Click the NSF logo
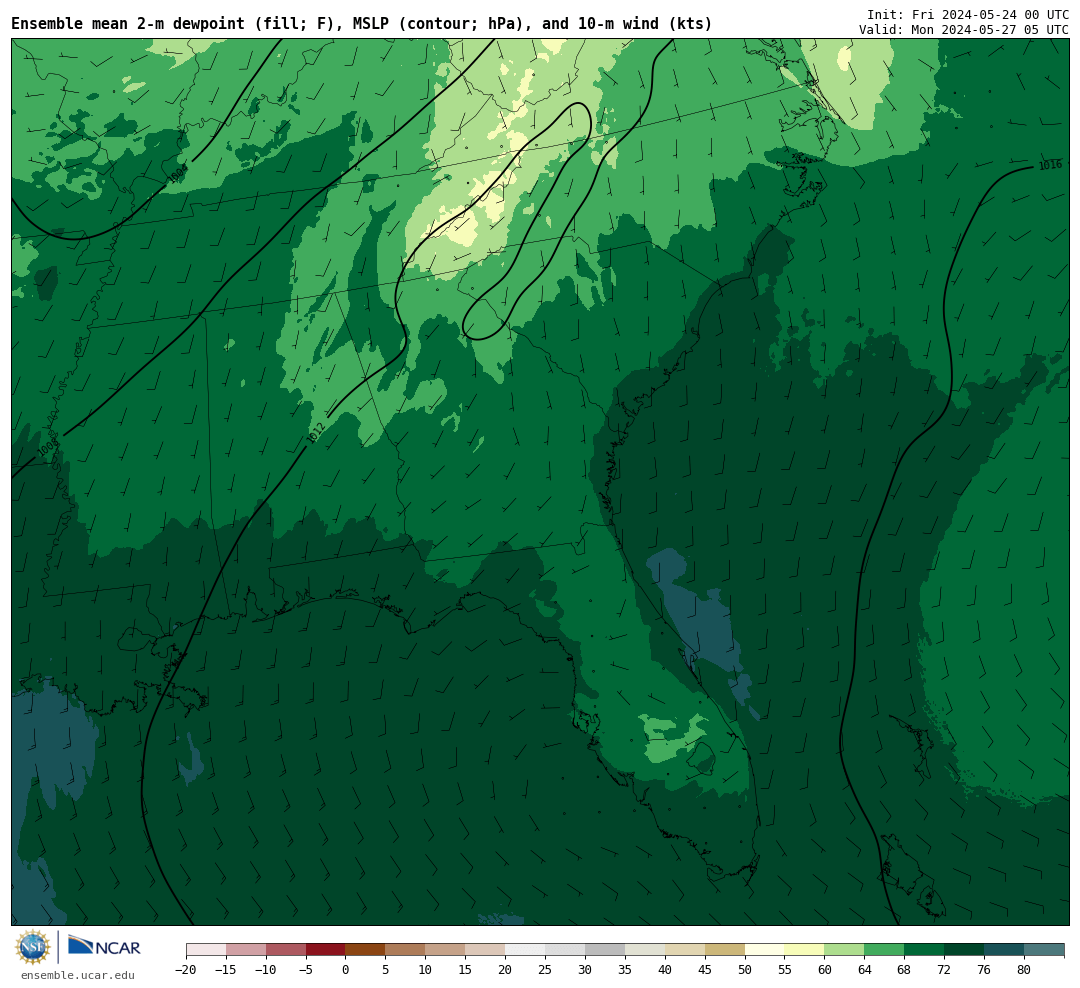1080x988 pixels. [33, 947]
